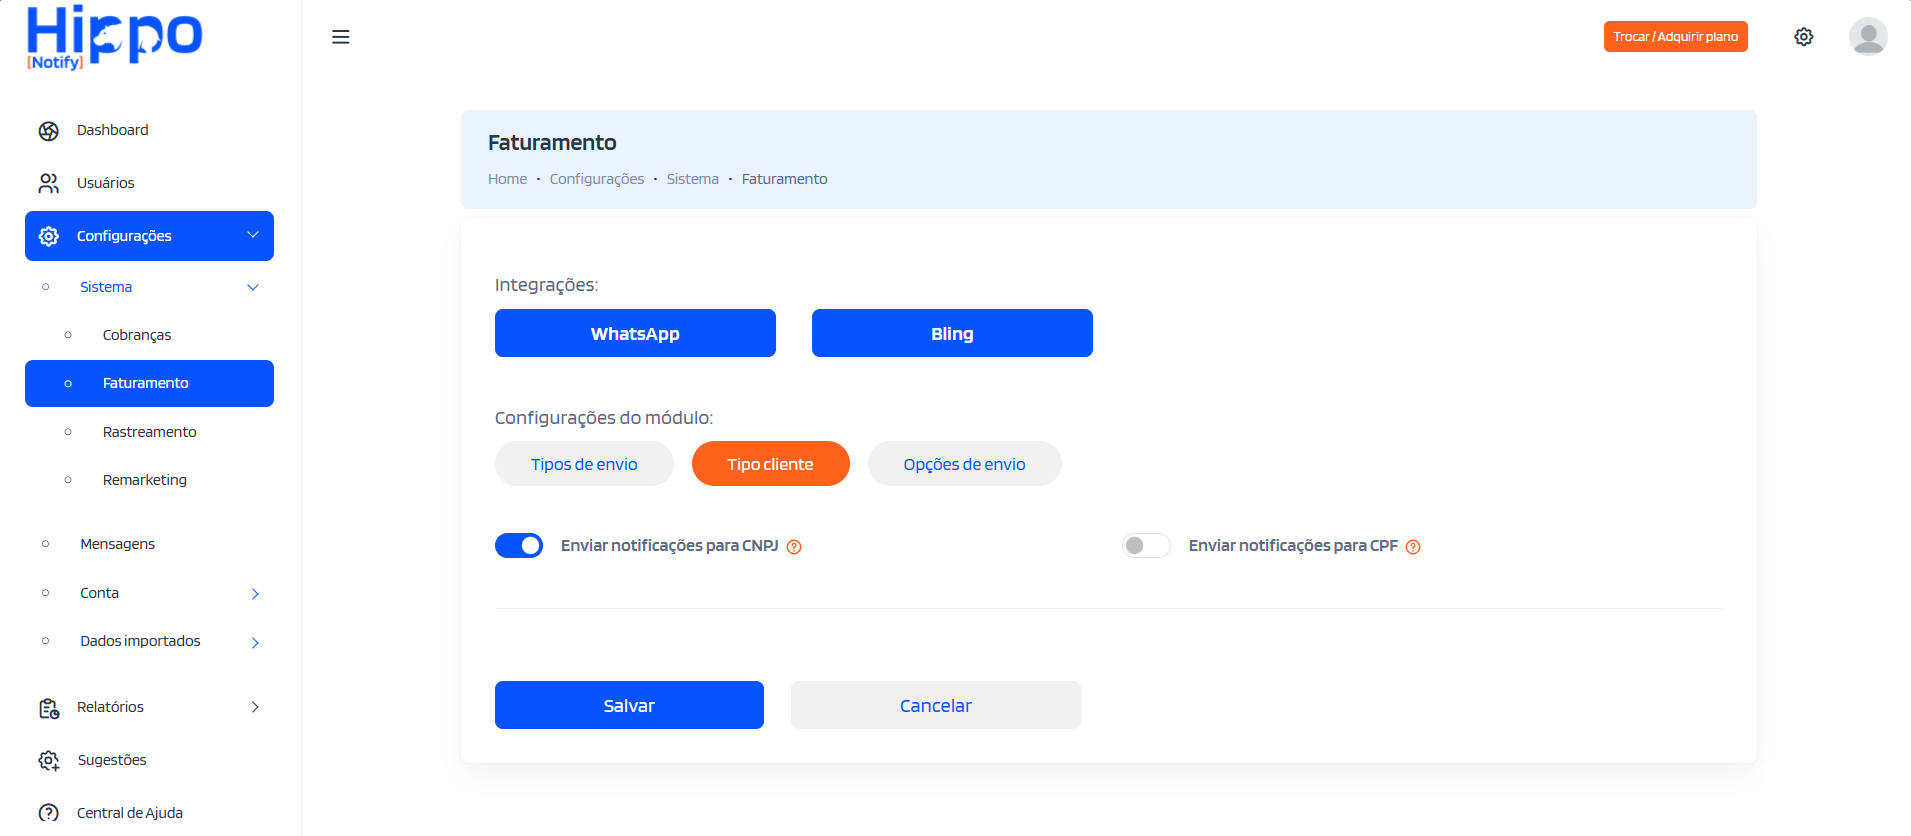Click the Dashboard icon in sidebar
Image resolution: width=1911 pixels, height=836 pixels.
coord(48,131)
